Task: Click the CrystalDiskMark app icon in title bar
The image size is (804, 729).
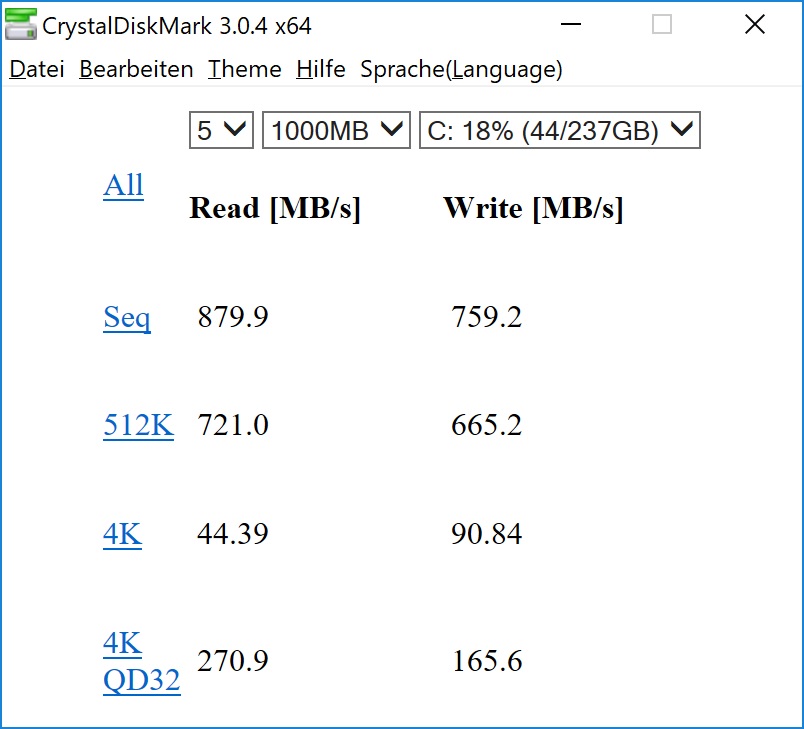Action: [21, 24]
